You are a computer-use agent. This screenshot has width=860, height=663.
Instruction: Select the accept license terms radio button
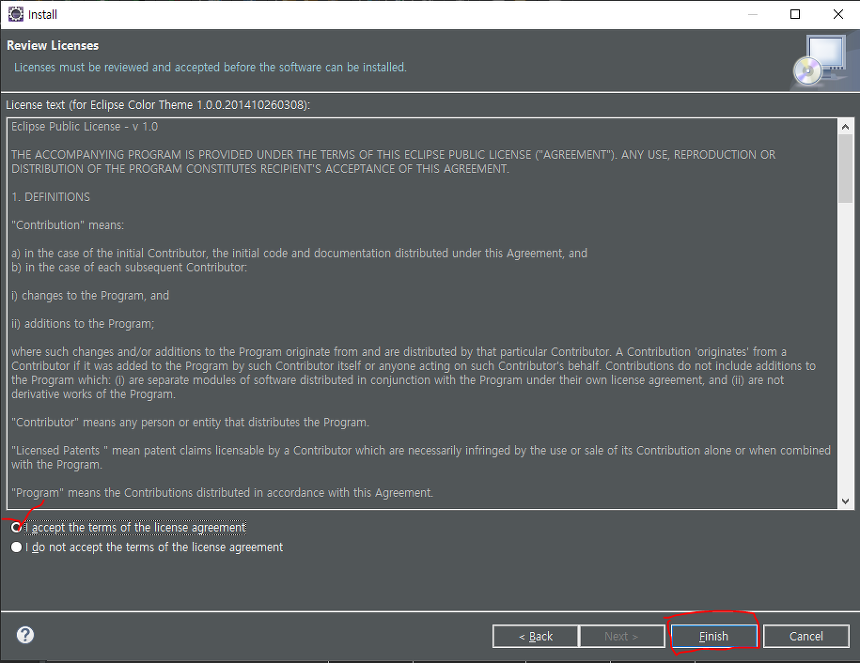point(16,528)
